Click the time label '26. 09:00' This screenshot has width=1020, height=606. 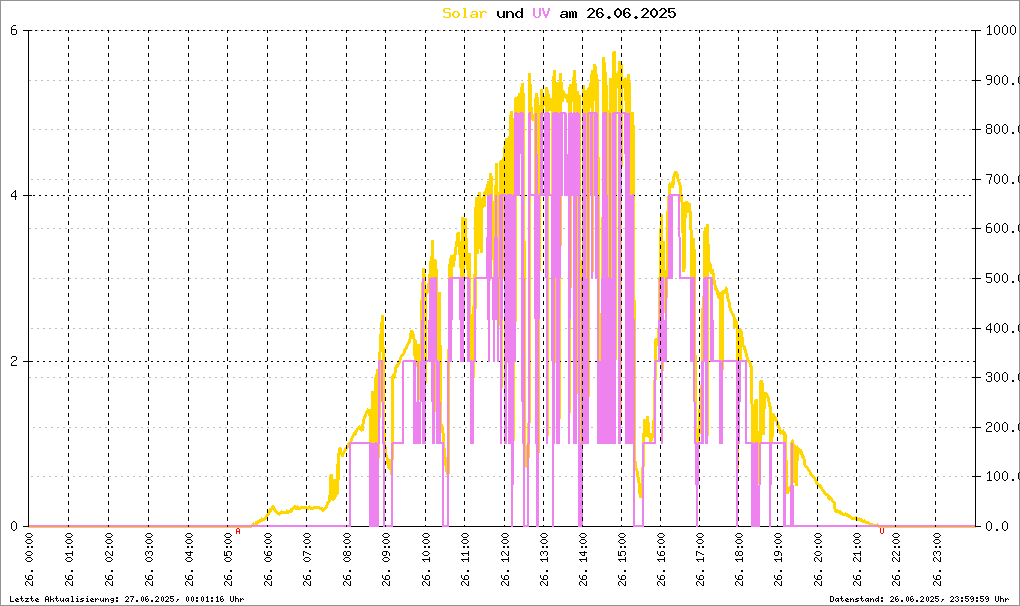tap(386, 560)
